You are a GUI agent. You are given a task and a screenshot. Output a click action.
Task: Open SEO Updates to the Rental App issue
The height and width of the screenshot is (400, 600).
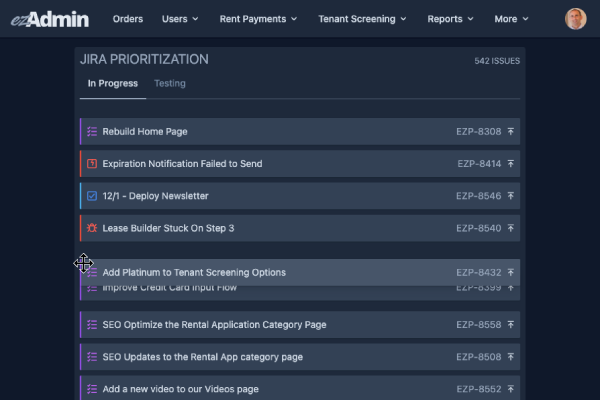point(300,357)
